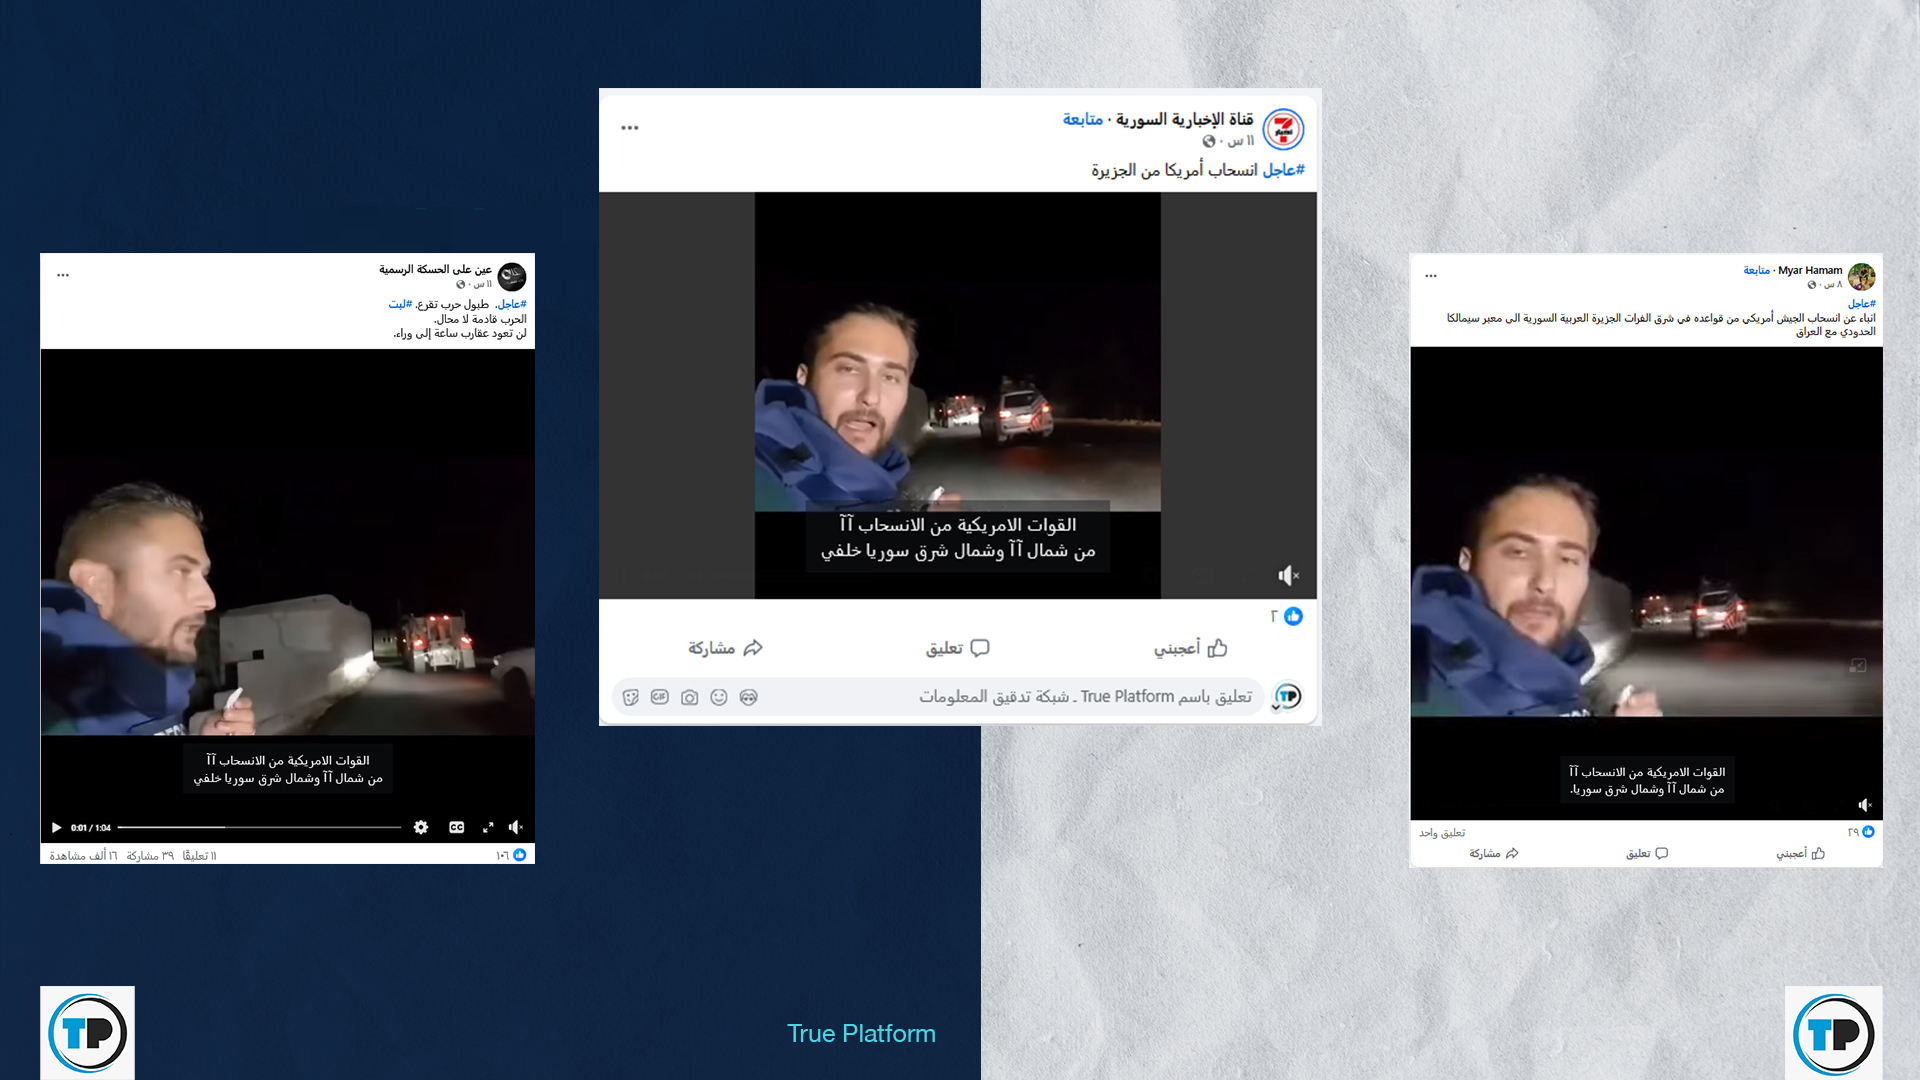Expand the left video to fullscreen

pyautogui.click(x=488, y=828)
